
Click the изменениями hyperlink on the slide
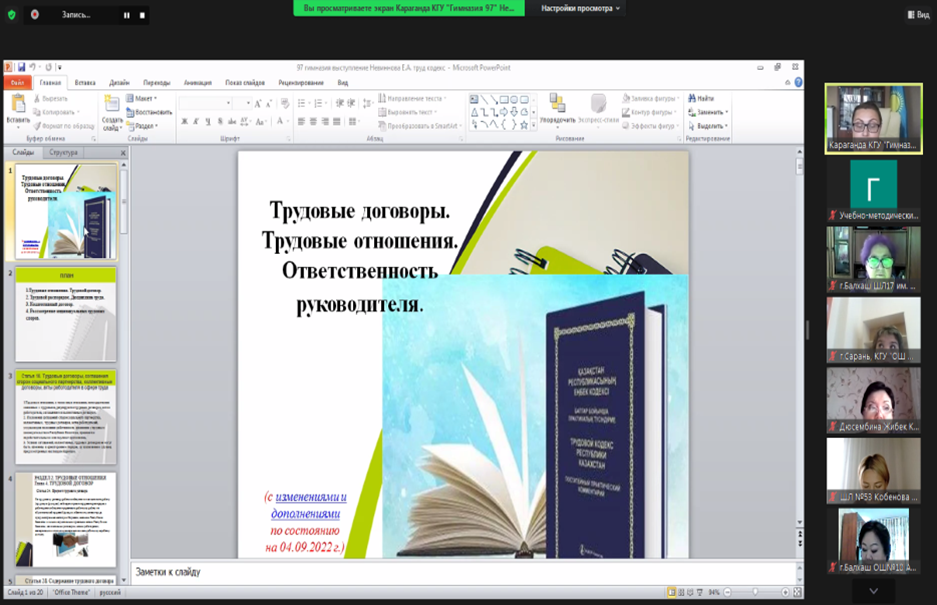coord(311,497)
